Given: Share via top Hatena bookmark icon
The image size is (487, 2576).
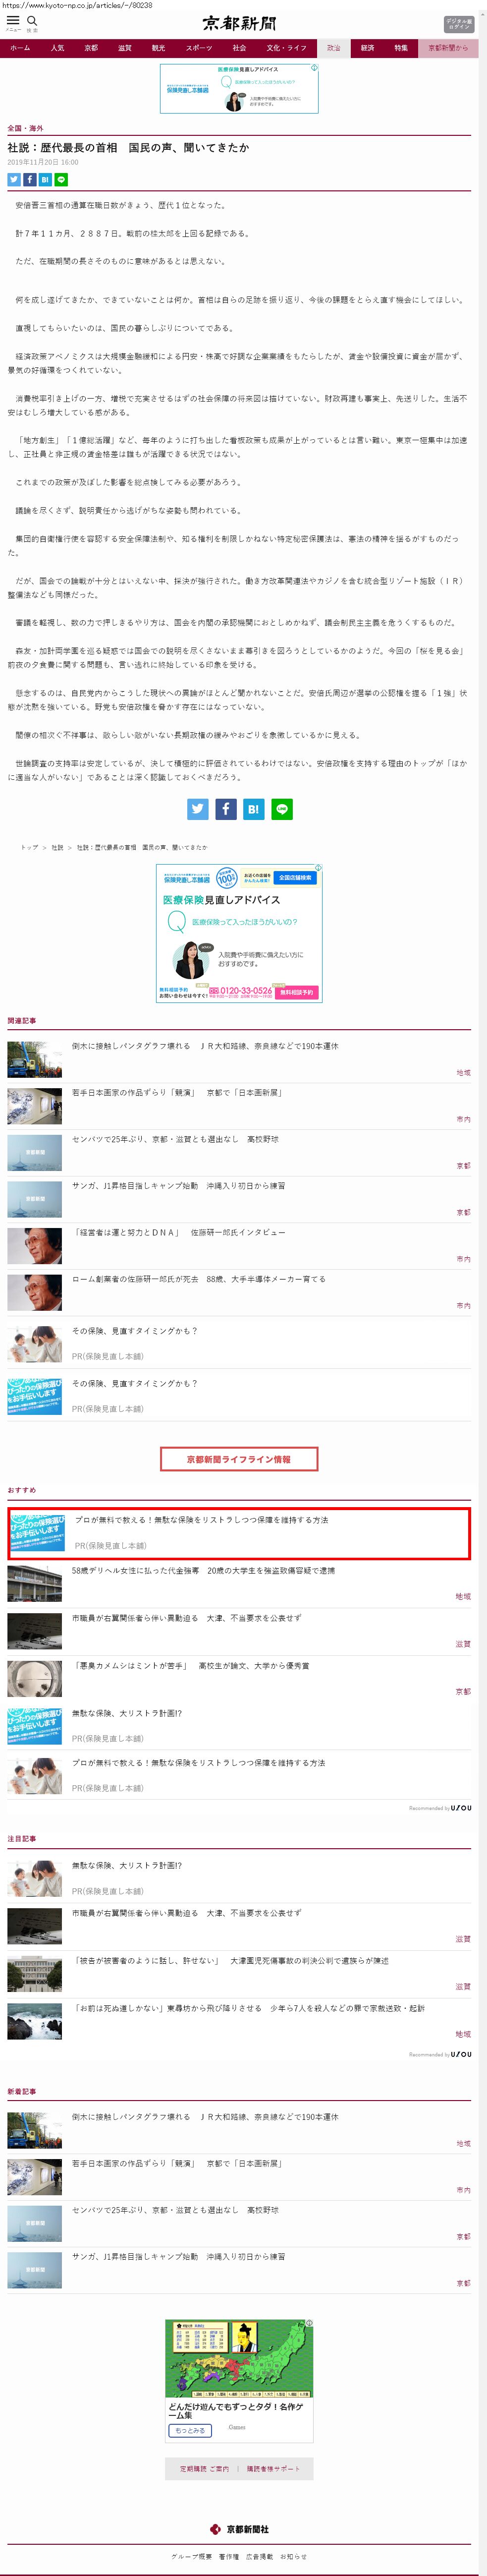Looking at the screenshot, I should point(45,180).
